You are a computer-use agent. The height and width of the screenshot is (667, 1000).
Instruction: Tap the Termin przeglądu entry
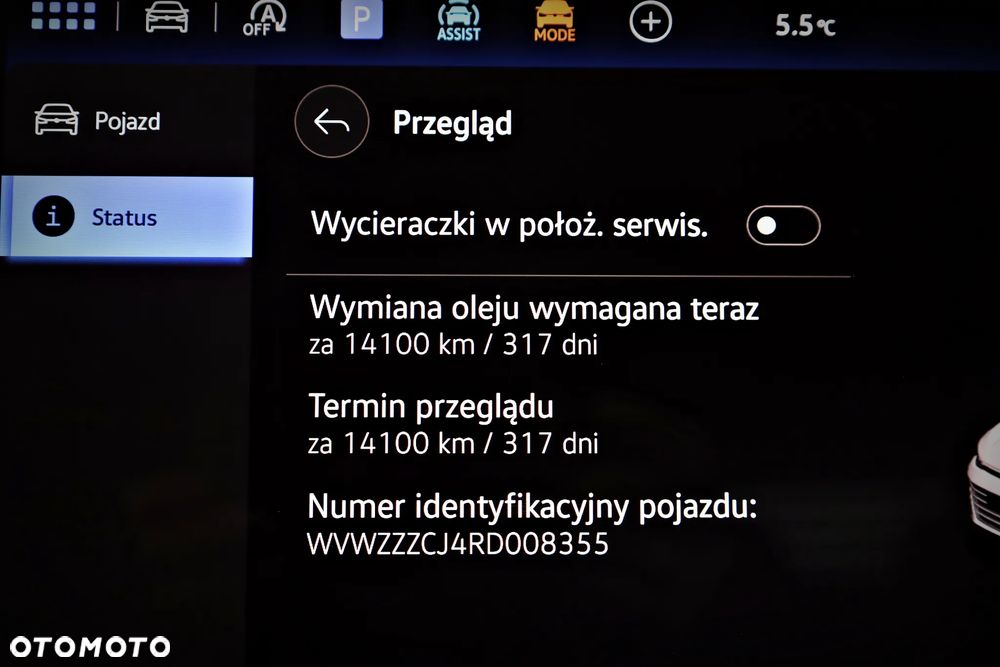point(453,424)
